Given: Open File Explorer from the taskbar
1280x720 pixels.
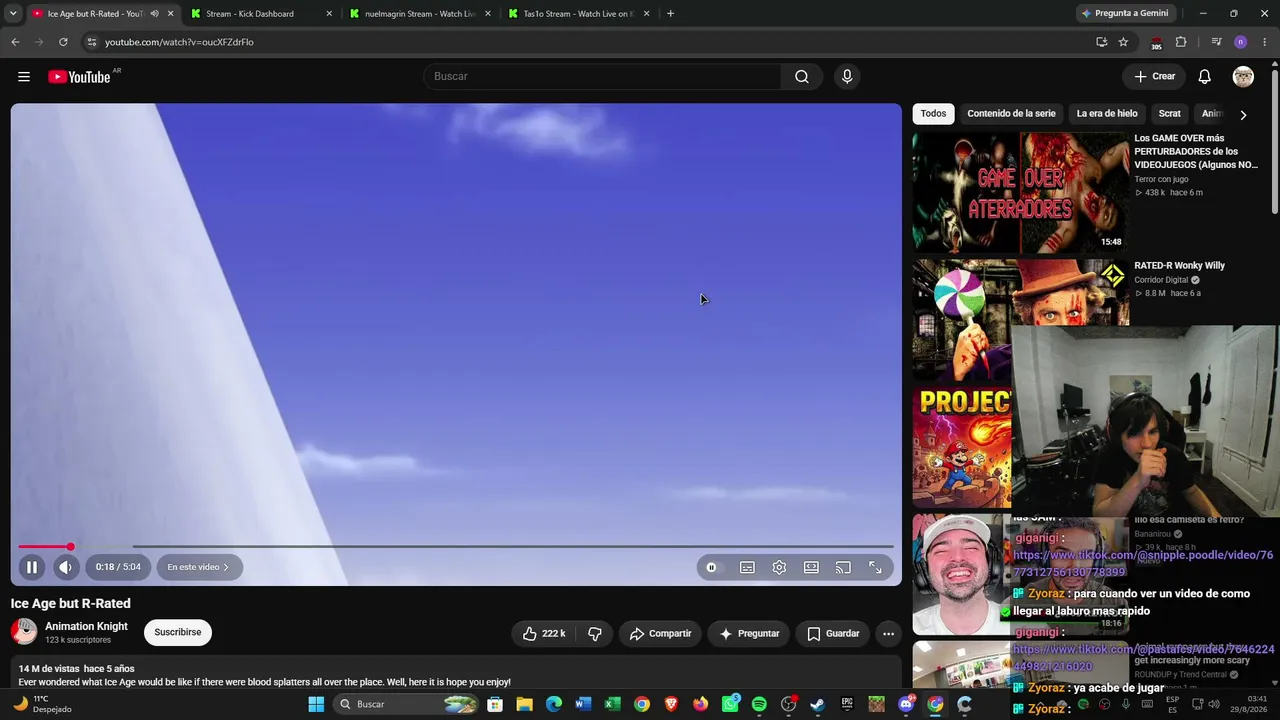Looking at the screenshot, I should tap(525, 704).
